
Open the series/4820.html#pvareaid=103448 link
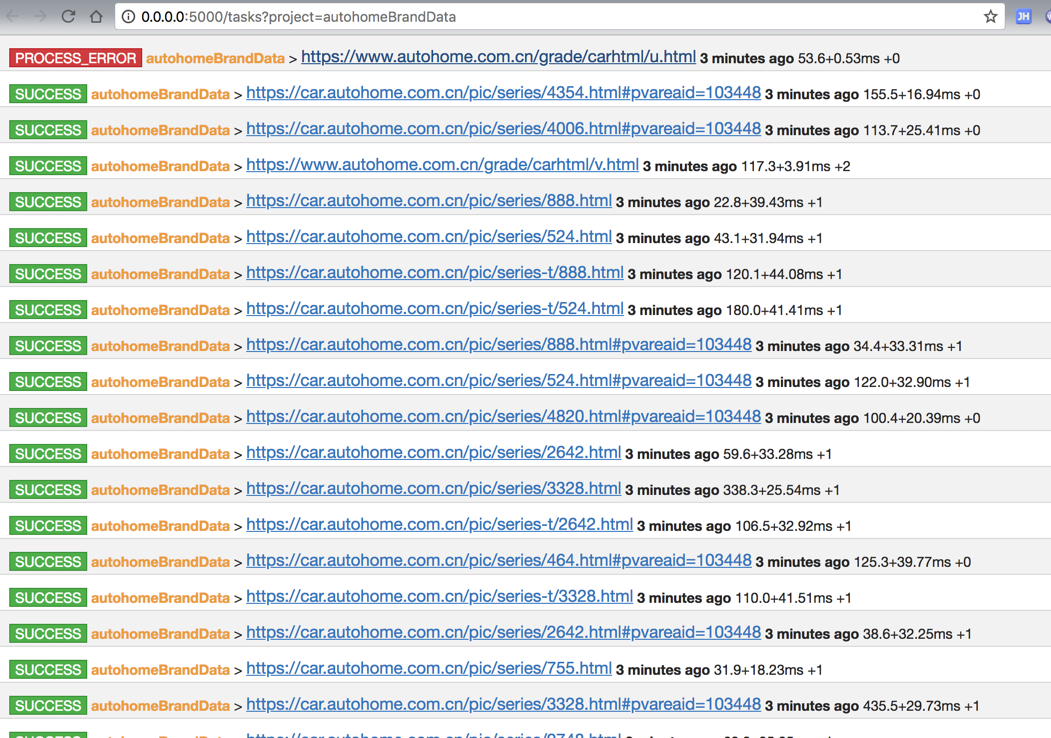(503, 416)
